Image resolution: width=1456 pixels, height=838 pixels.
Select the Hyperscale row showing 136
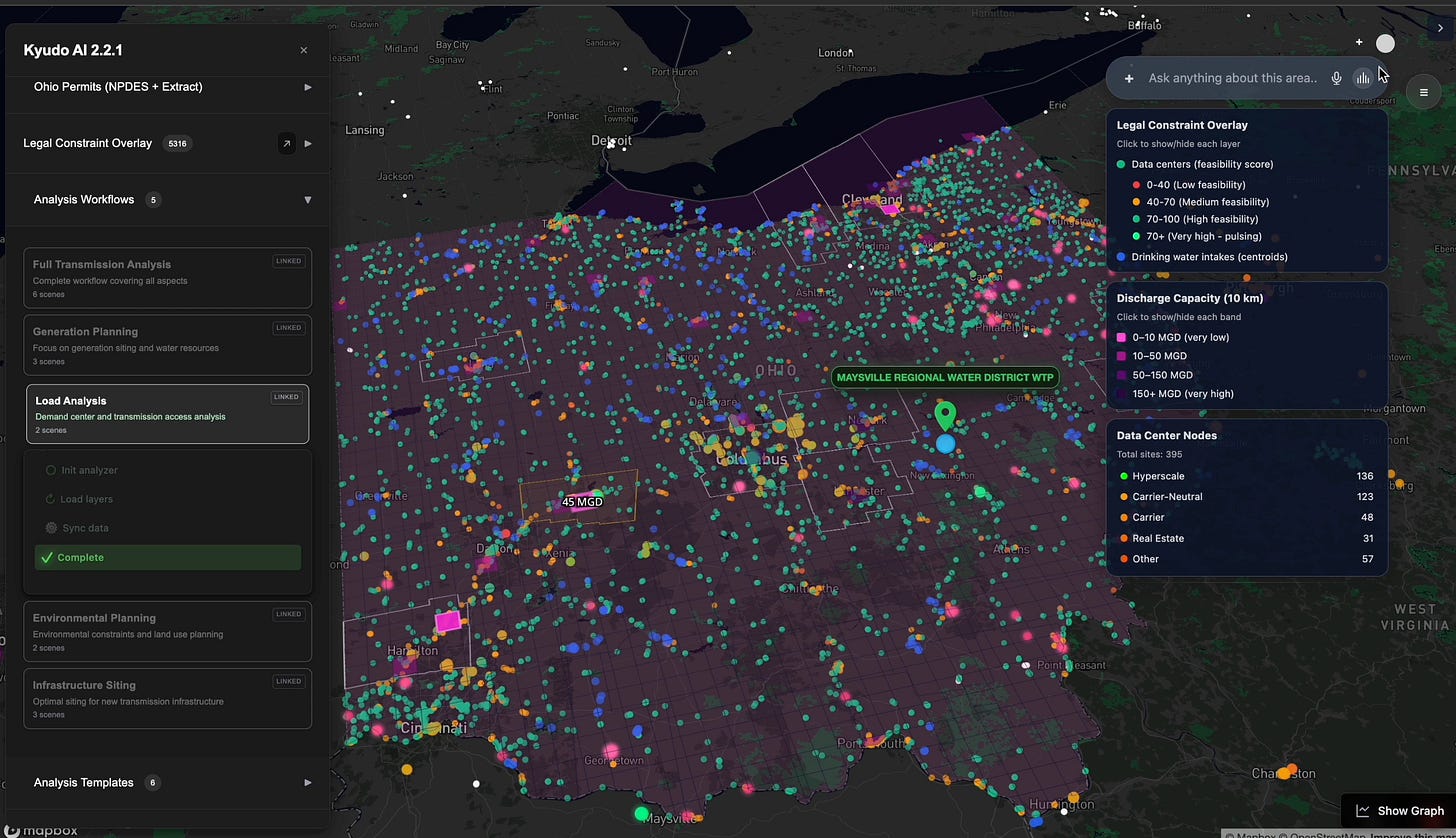pos(1246,476)
